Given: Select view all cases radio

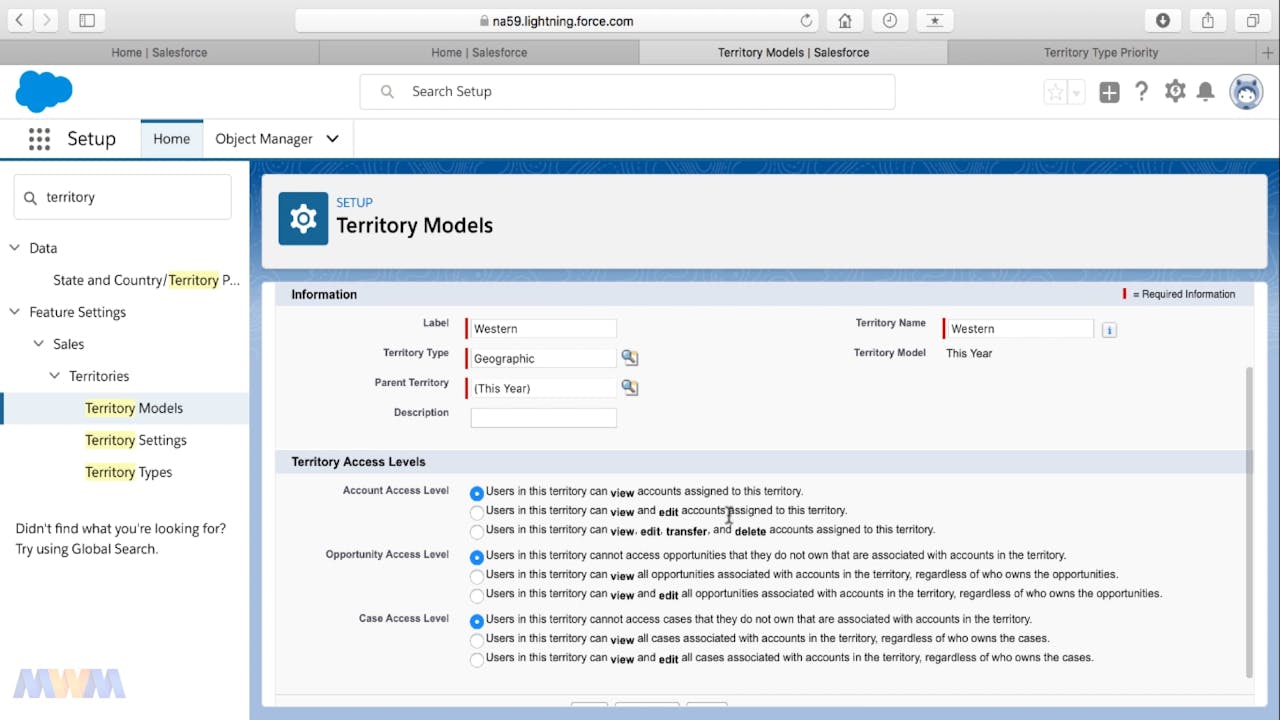Looking at the screenshot, I should (477, 640).
